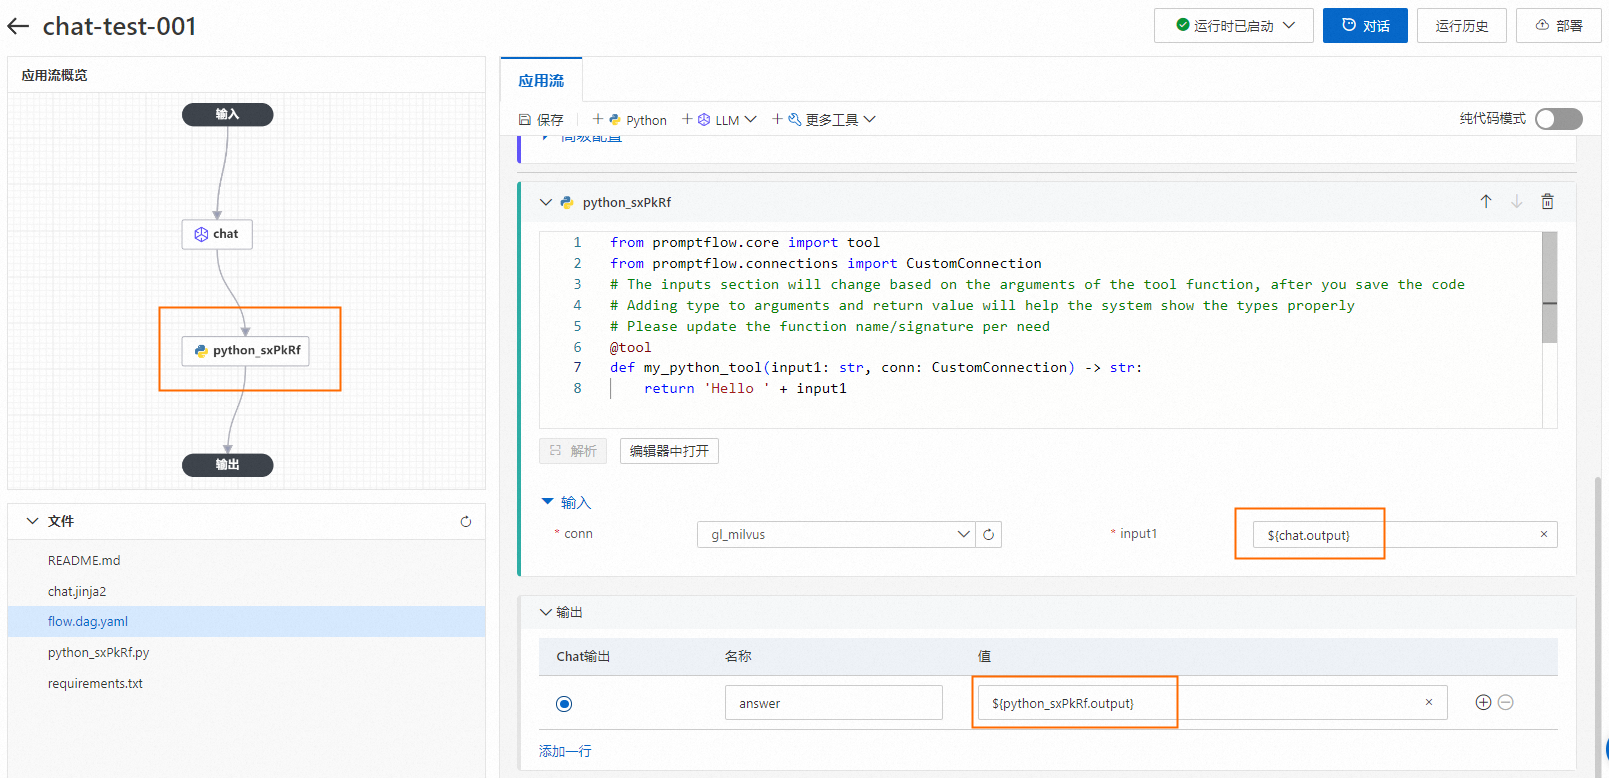Screen dimensions: 1609x778
Task: Delete the python_sxPkRf node
Action: pyautogui.click(x=1547, y=202)
